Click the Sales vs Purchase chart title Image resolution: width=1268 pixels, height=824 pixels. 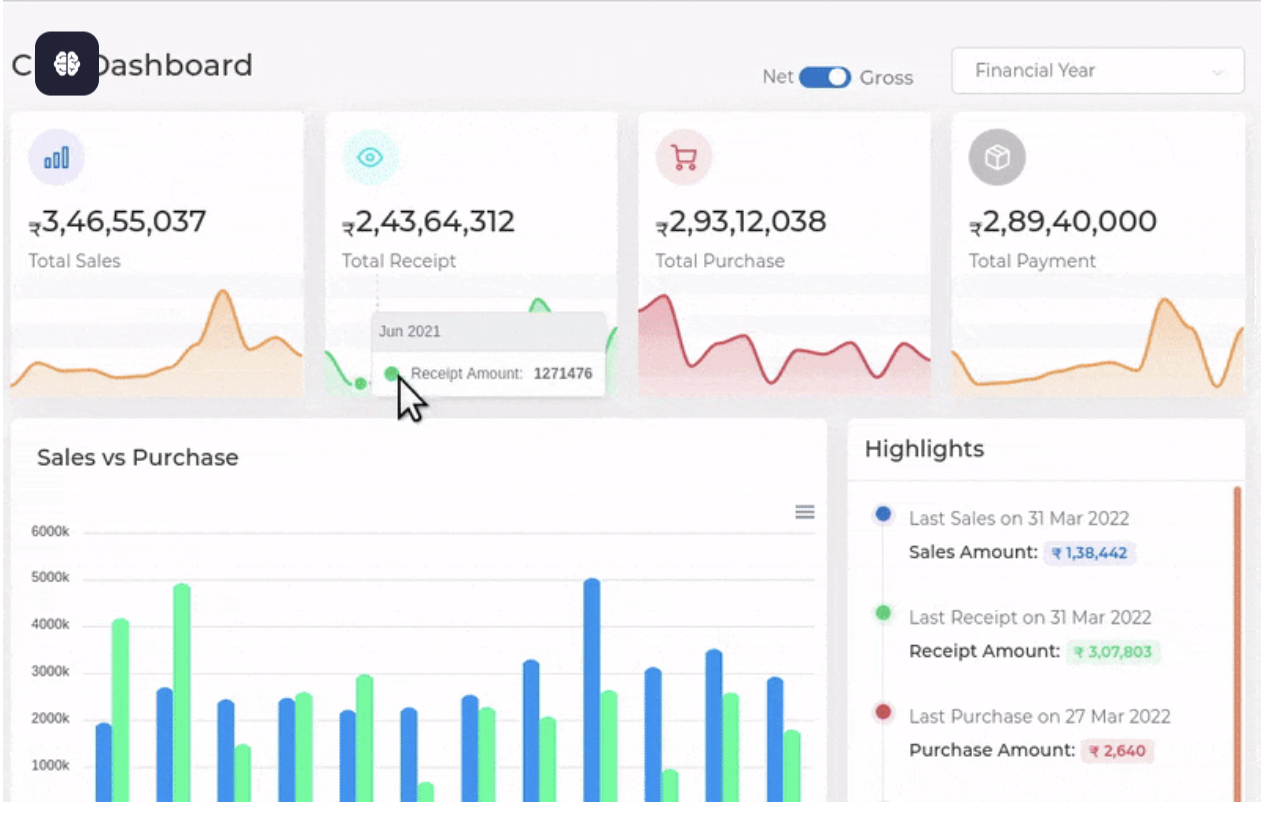tap(137, 457)
